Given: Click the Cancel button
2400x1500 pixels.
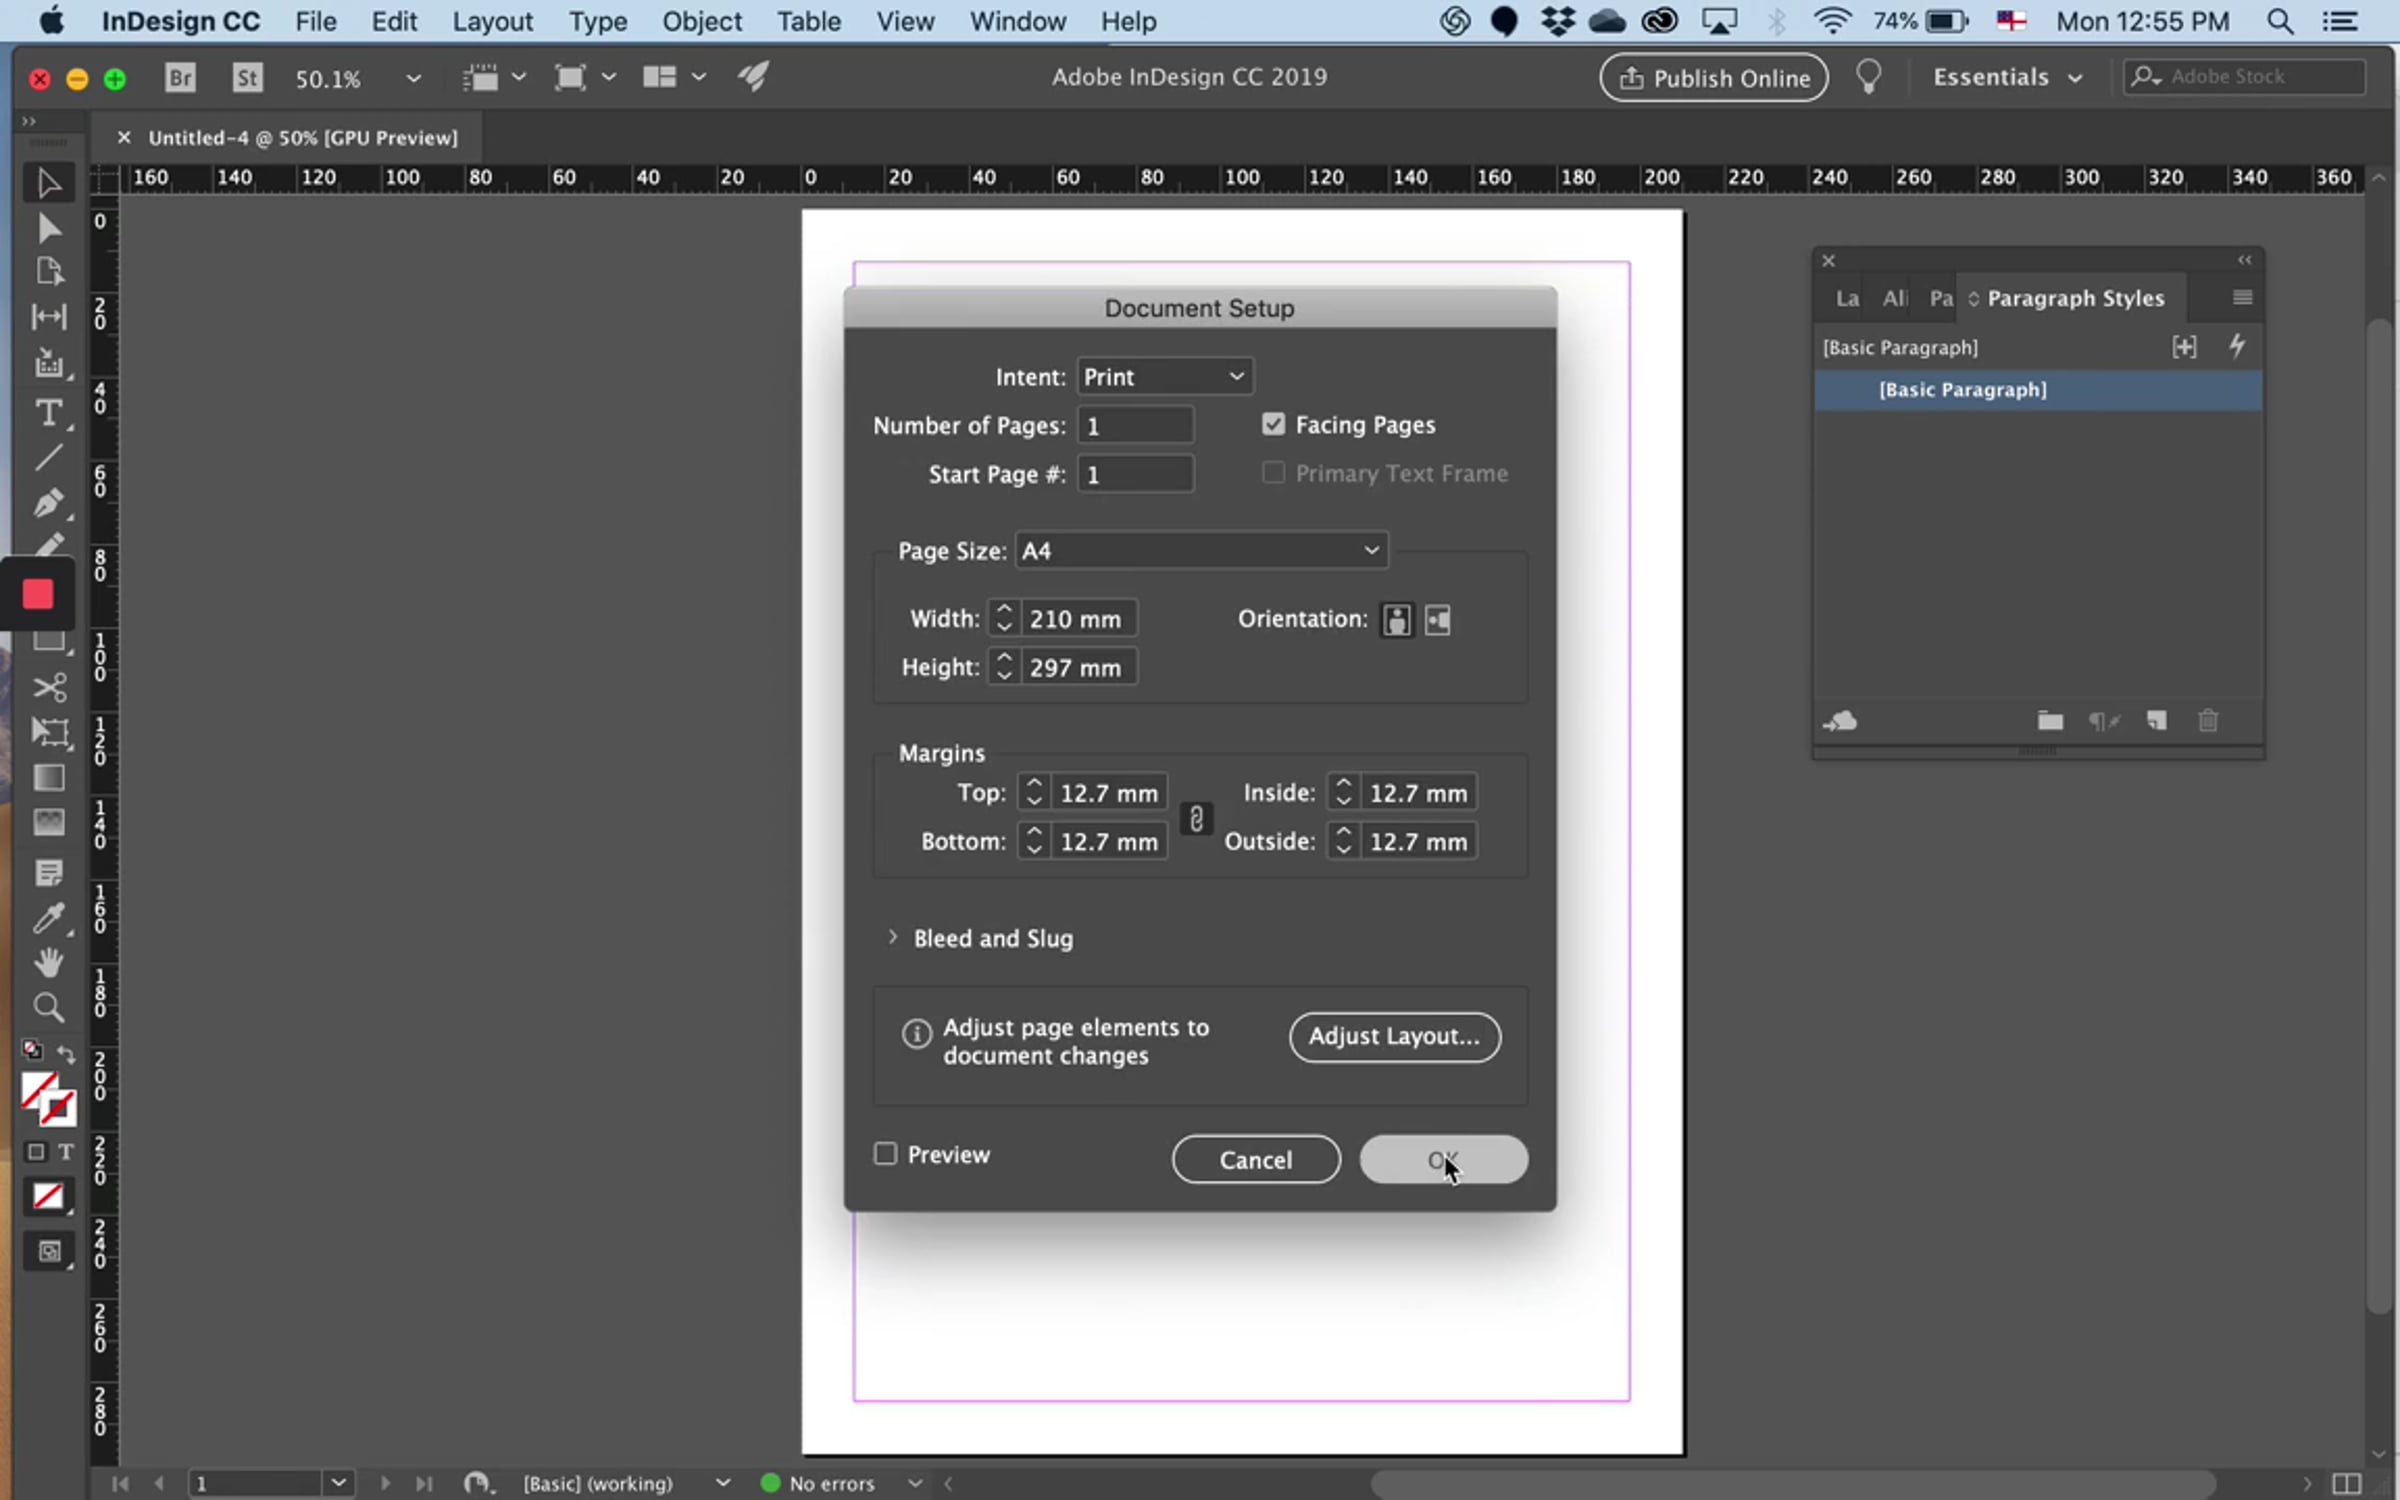Looking at the screenshot, I should click(1255, 1160).
